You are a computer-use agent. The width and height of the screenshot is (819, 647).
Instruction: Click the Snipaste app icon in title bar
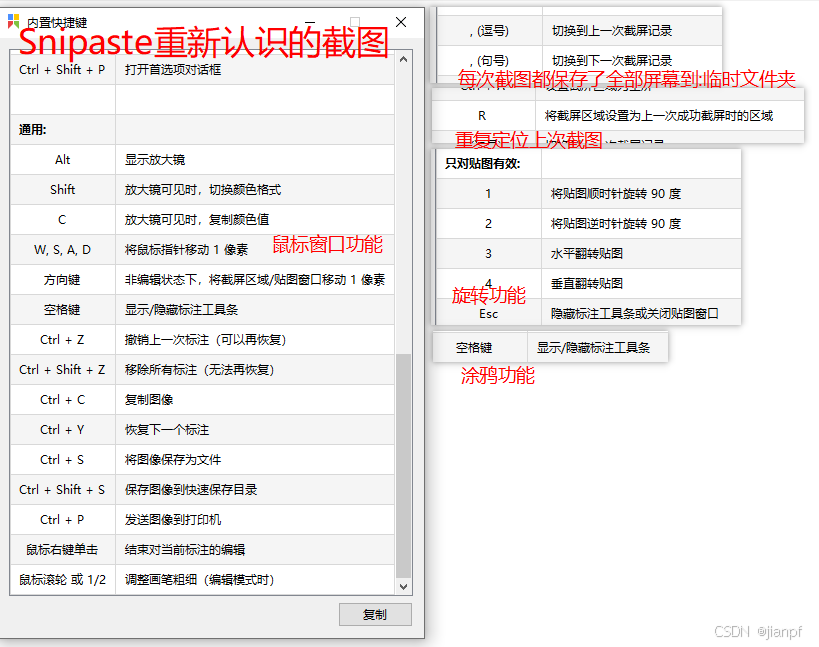tap(14, 21)
